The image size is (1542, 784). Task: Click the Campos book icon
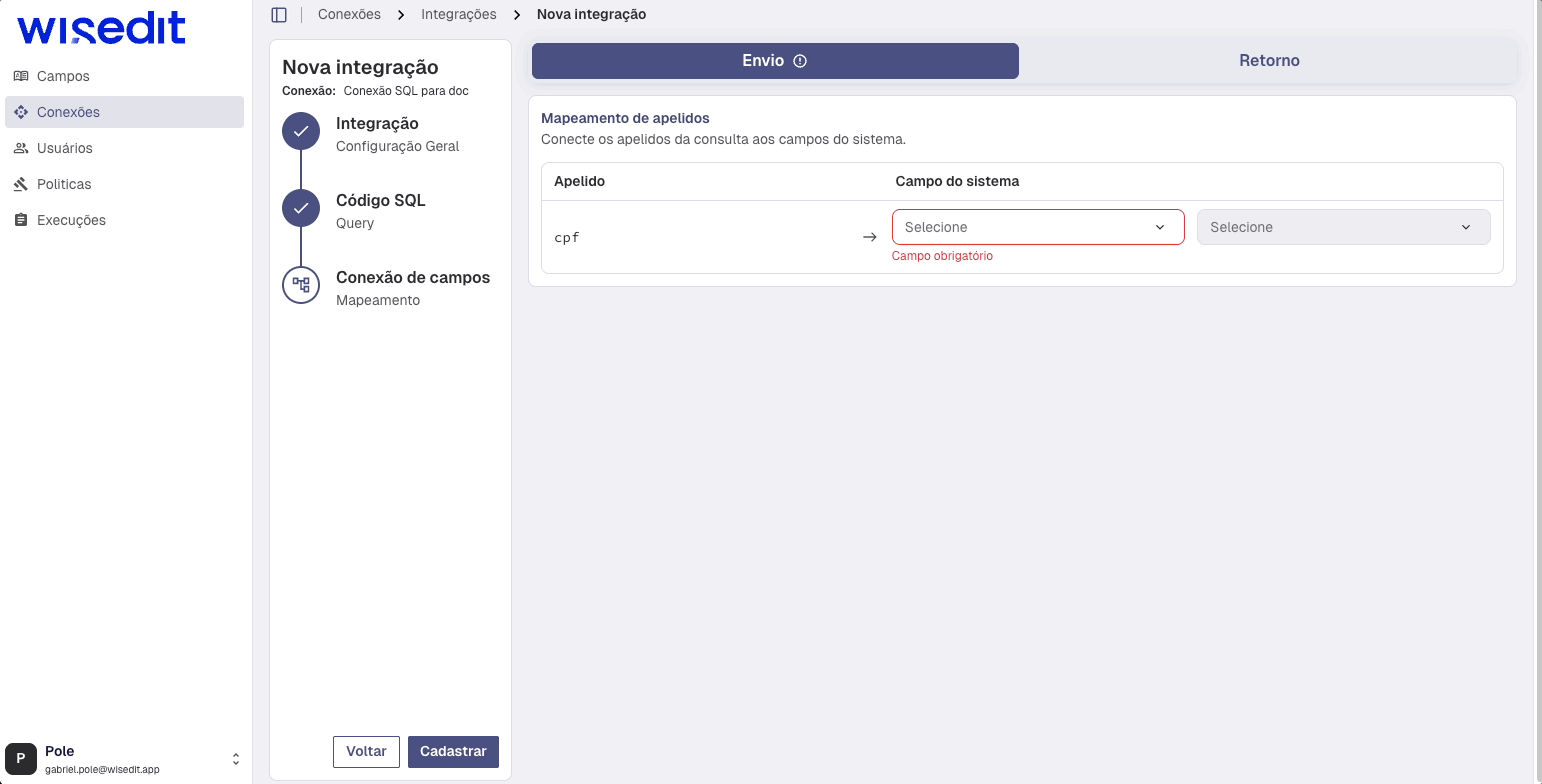(x=21, y=76)
